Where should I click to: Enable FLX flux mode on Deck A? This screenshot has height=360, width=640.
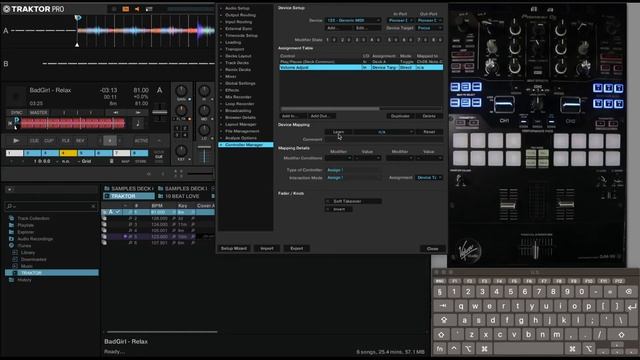(66, 141)
